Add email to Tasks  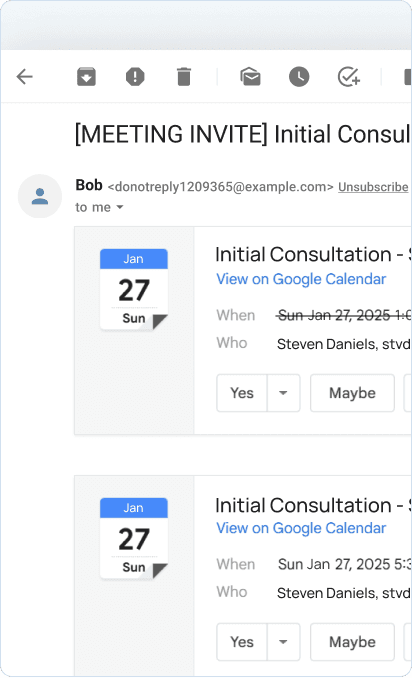(x=348, y=77)
